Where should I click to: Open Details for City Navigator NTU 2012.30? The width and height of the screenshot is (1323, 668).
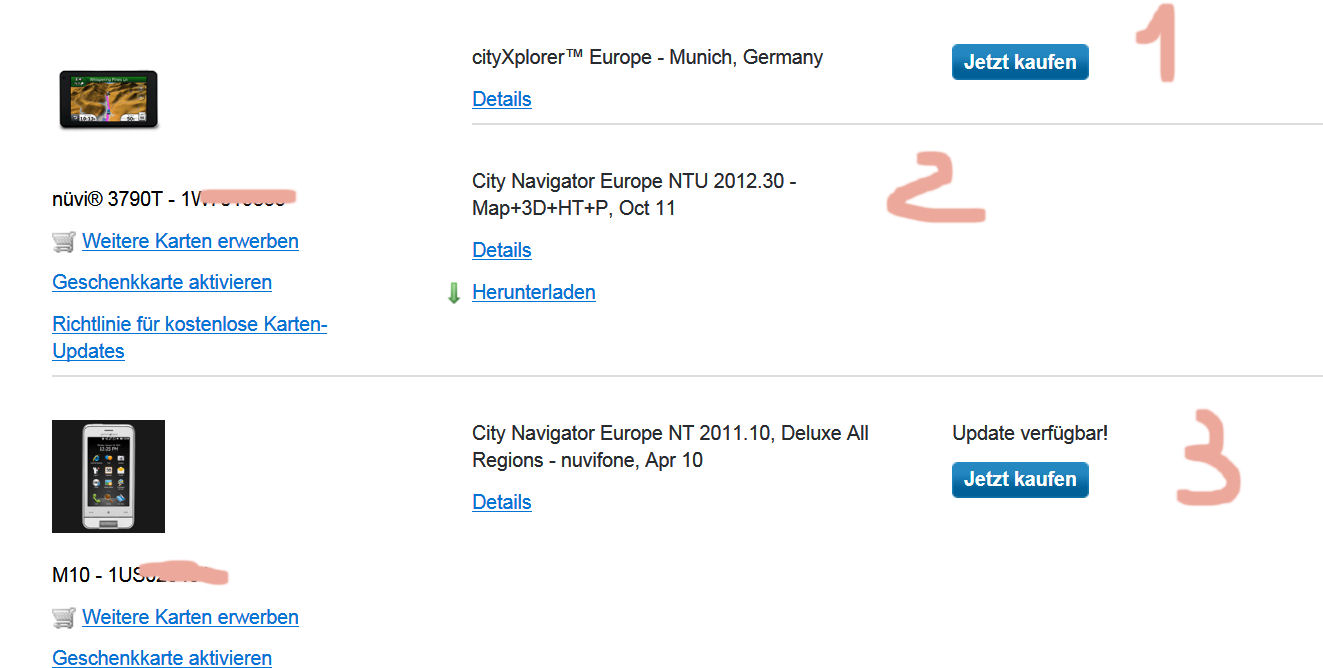pos(502,250)
